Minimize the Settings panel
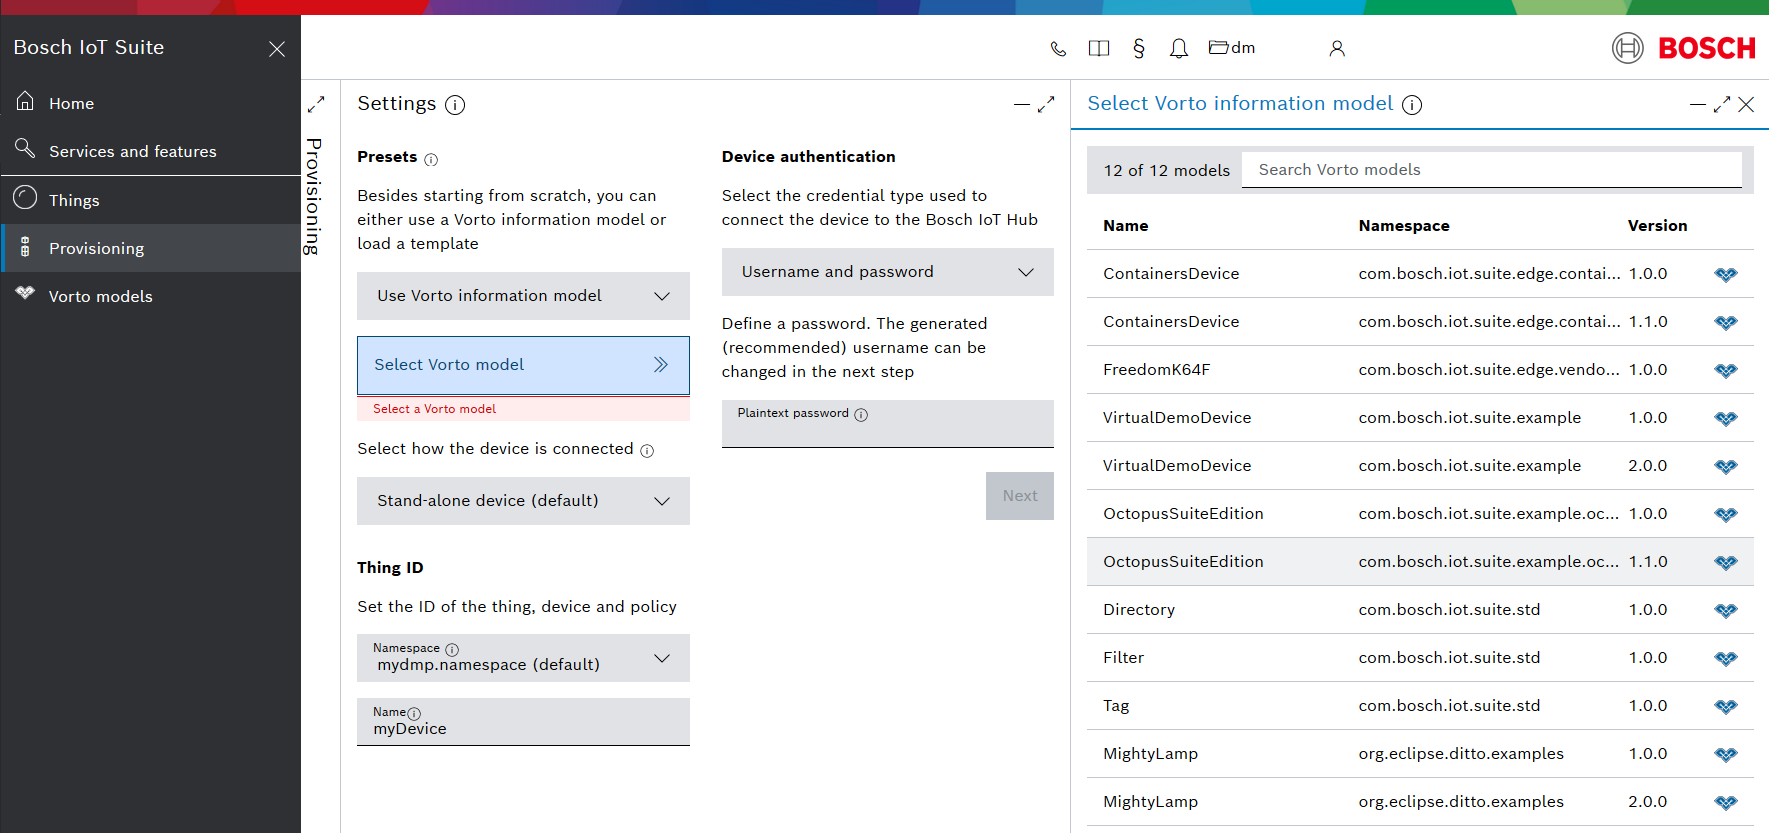Viewport: 1769px width, 833px height. [1021, 104]
